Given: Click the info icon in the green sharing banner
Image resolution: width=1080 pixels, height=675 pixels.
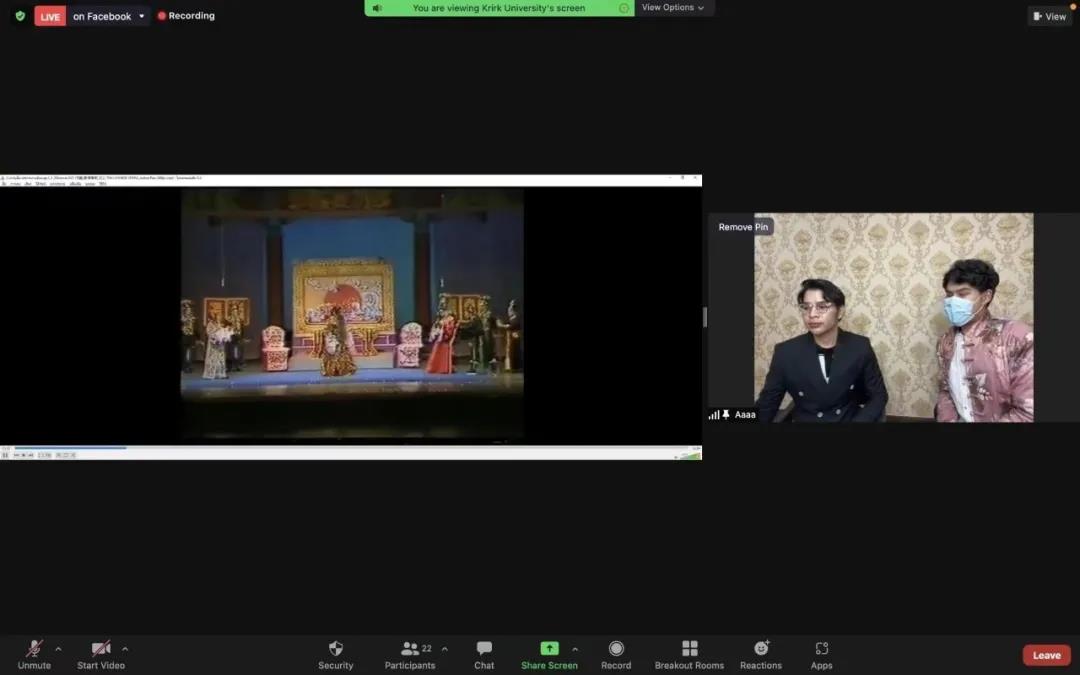Looking at the screenshot, I should click(x=623, y=8).
